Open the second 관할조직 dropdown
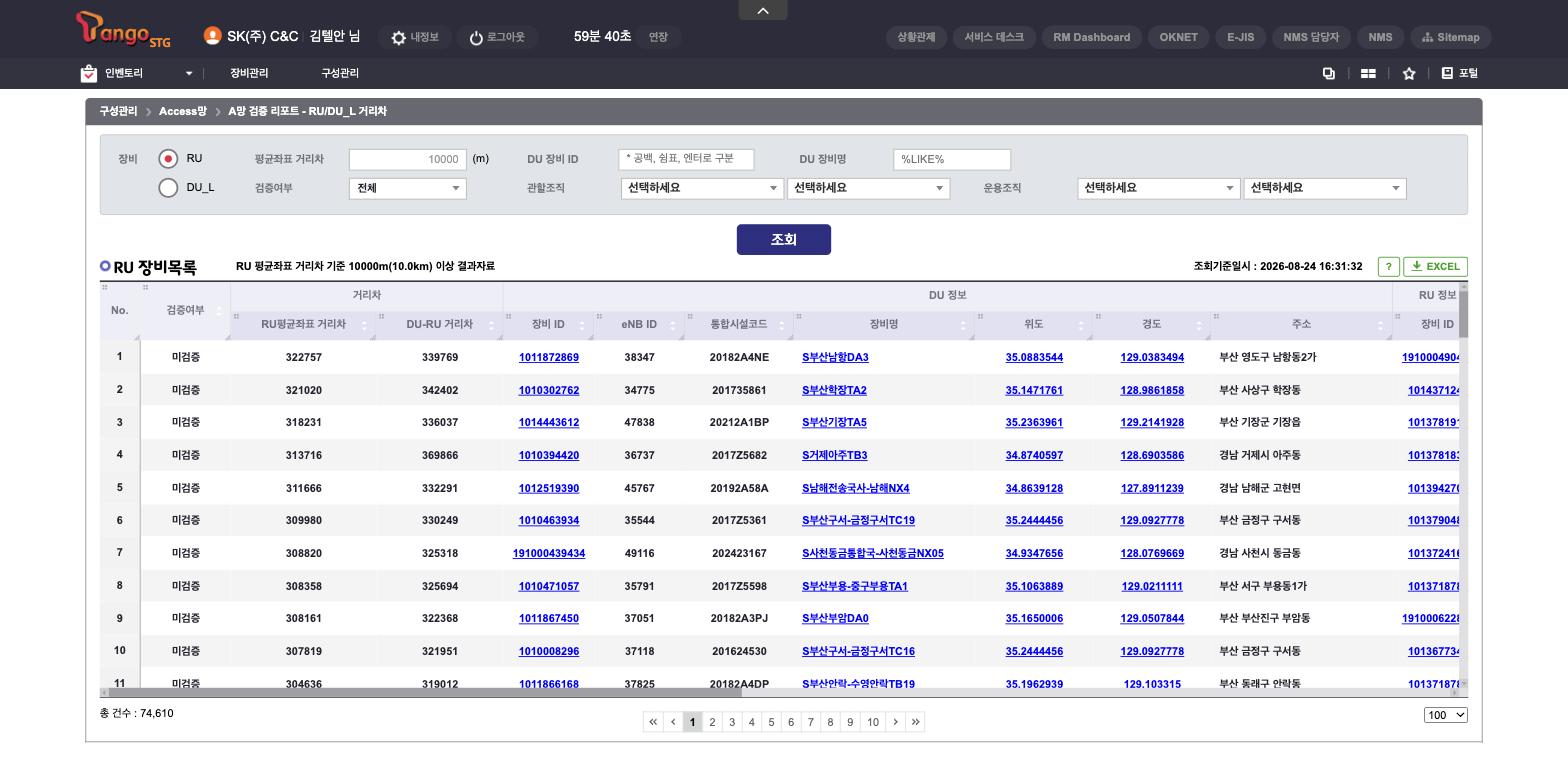The width and height of the screenshot is (1568, 772). pyautogui.click(x=868, y=188)
